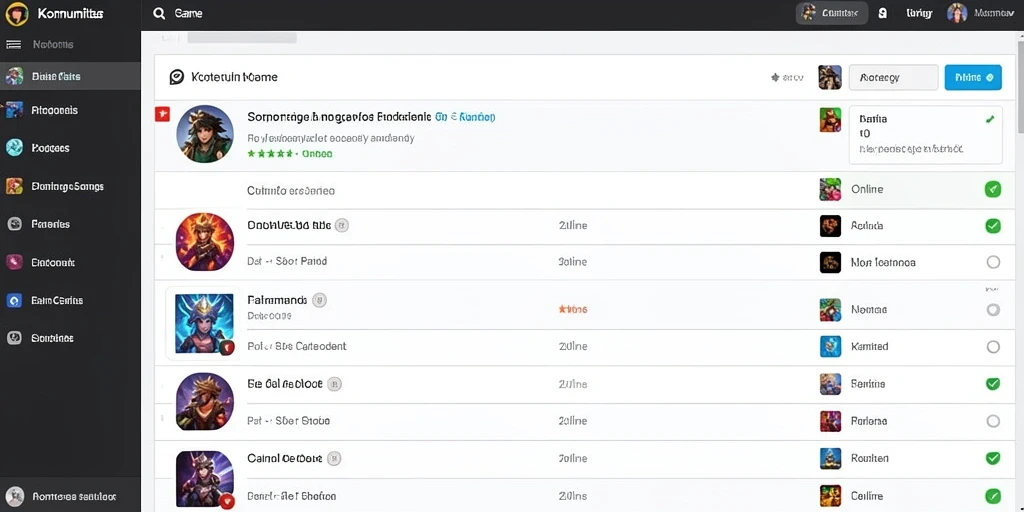The image size is (1024, 512).
Task: Click the speech bubble icon in panel header
Action: pyautogui.click(x=176, y=77)
